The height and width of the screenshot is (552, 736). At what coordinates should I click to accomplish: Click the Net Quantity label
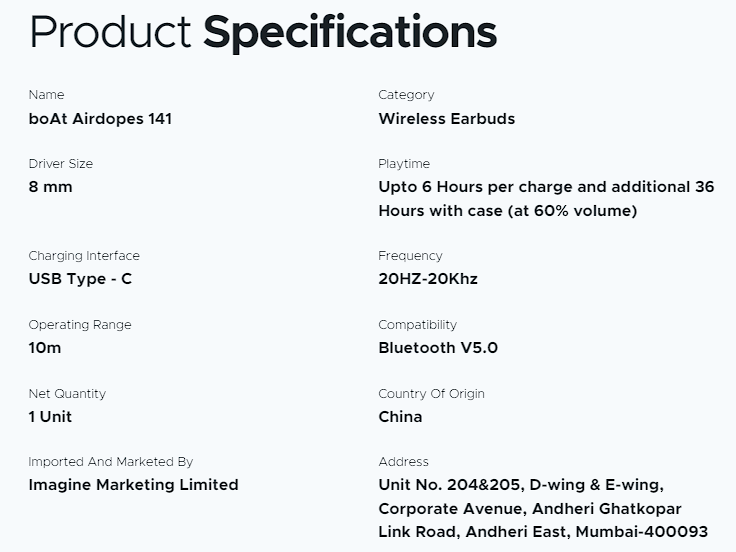(x=67, y=393)
